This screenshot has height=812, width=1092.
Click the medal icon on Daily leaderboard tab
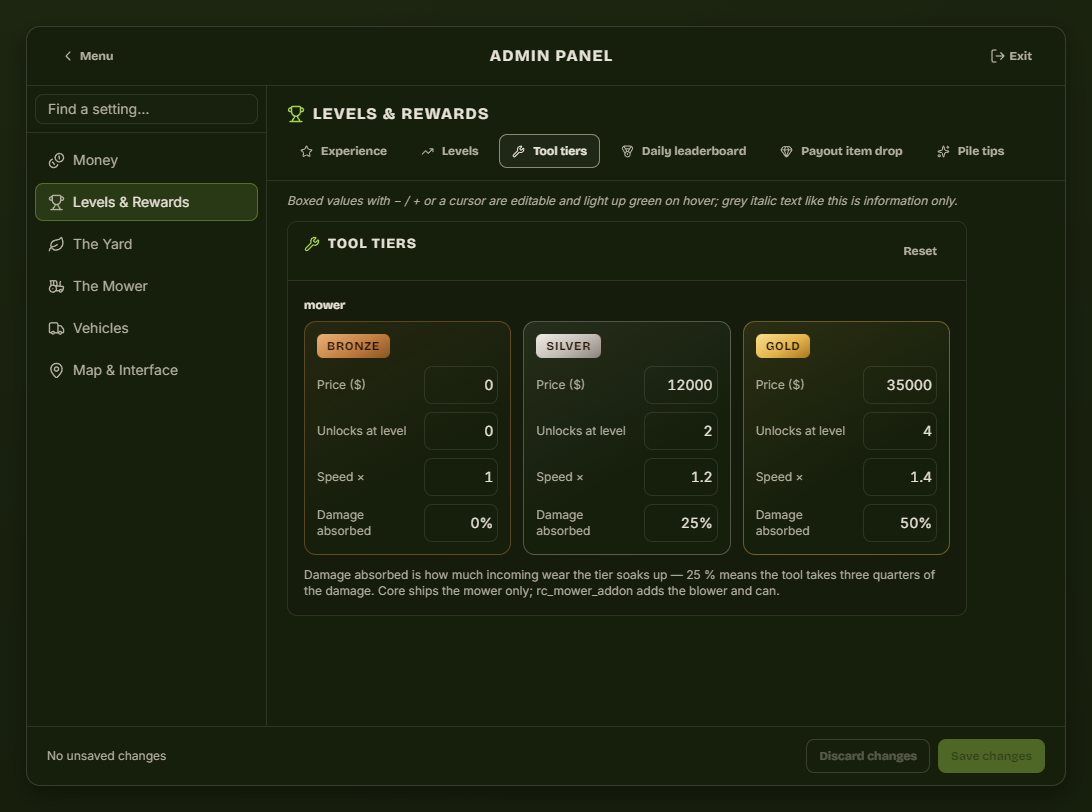click(x=627, y=151)
